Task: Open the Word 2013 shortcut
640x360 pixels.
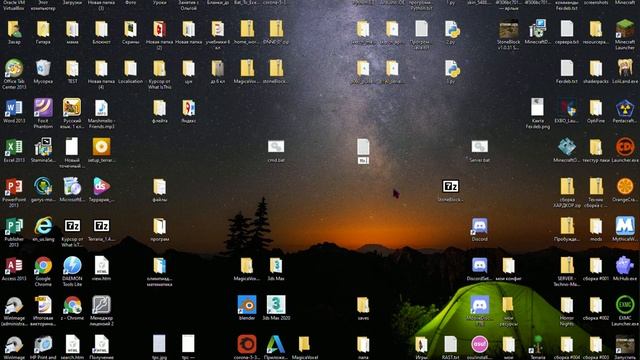Action: pyautogui.click(x=14, y=109)
